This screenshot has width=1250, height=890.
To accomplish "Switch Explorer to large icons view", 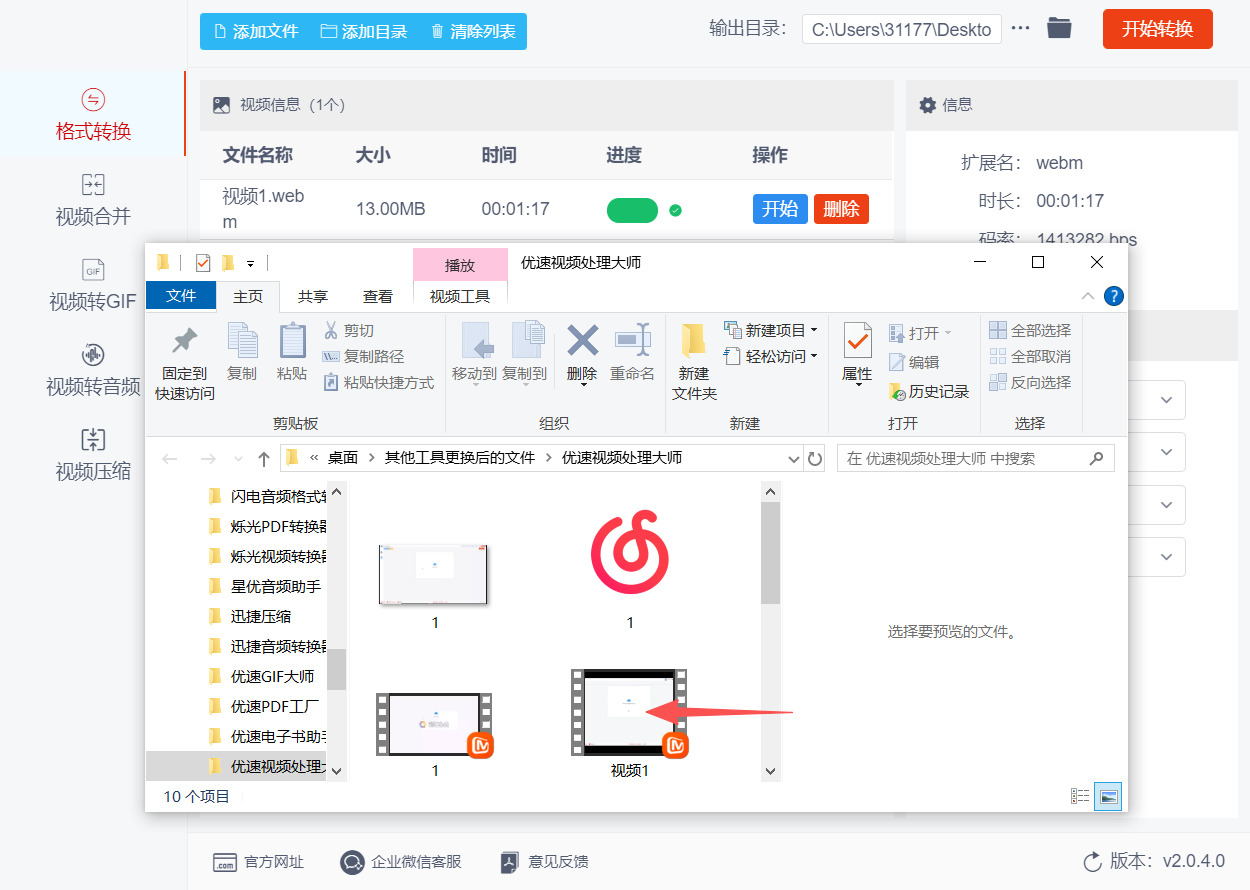I will 1107,796.
